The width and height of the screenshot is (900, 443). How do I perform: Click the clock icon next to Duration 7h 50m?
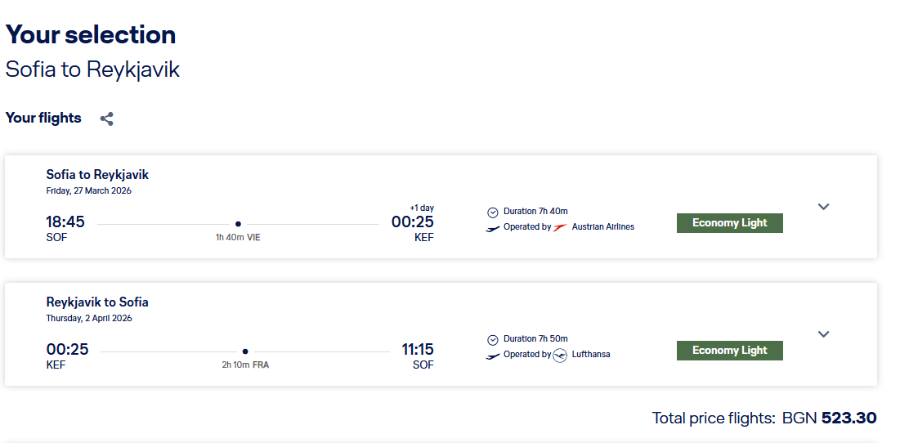point(492,339)
